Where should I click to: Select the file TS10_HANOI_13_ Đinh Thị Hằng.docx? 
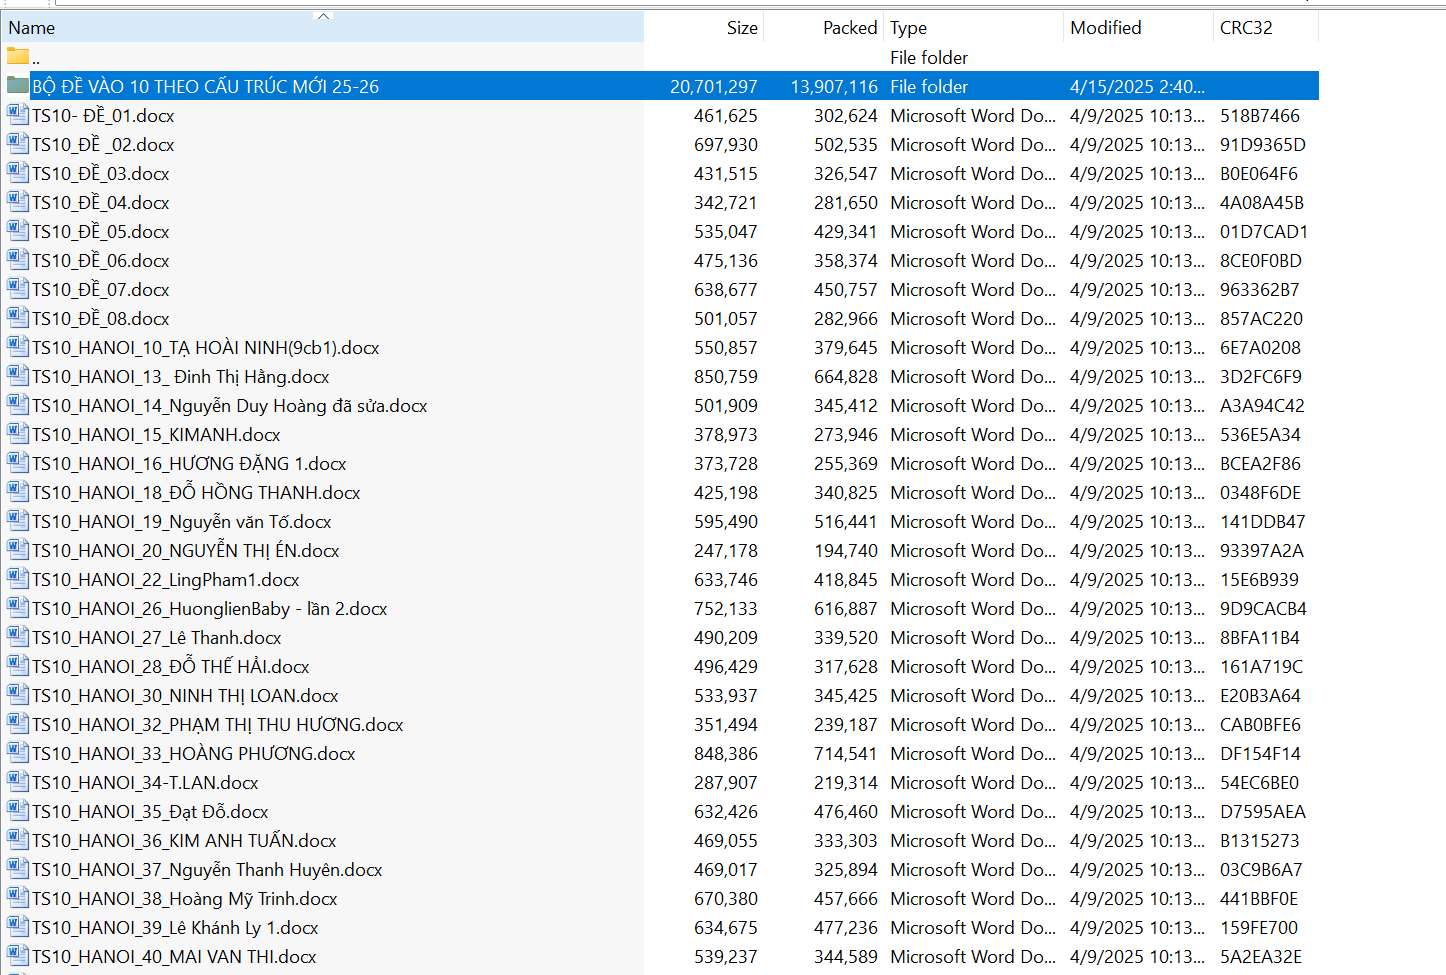(x=181, y=377)
